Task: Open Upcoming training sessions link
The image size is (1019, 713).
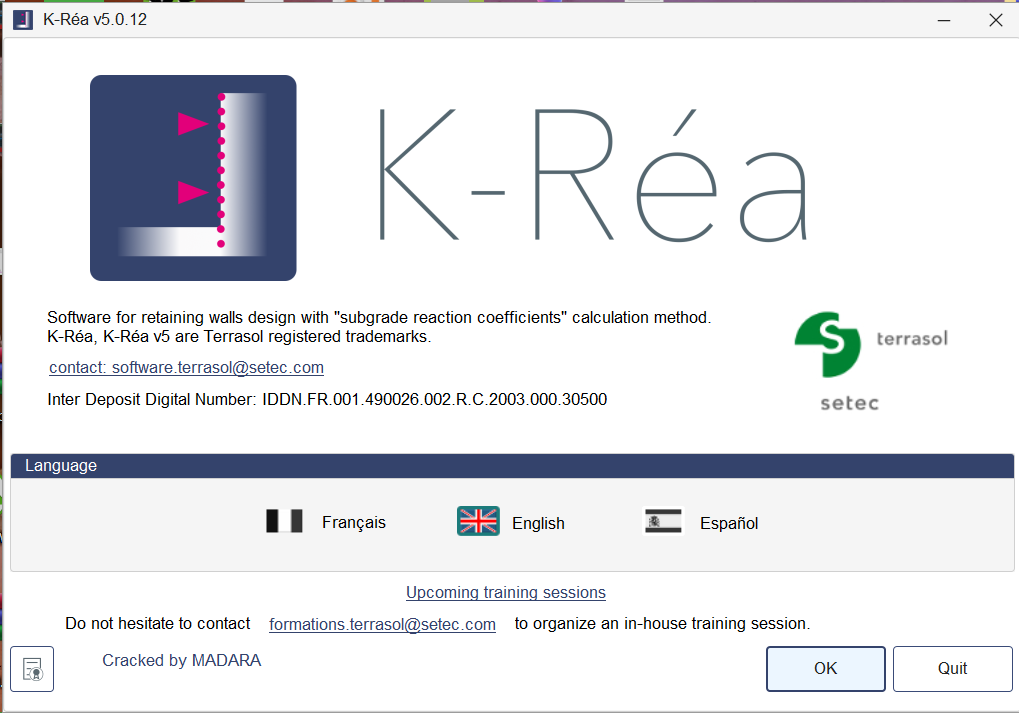Action: (506, 593)
